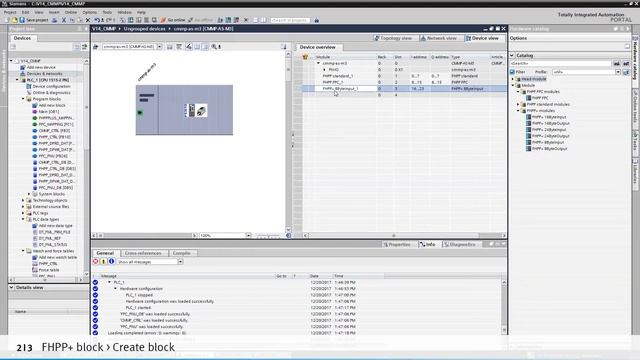Click the Info panel vertical scrollbar
This screenshot has height=360, width=640.
(x=504, y=306)
